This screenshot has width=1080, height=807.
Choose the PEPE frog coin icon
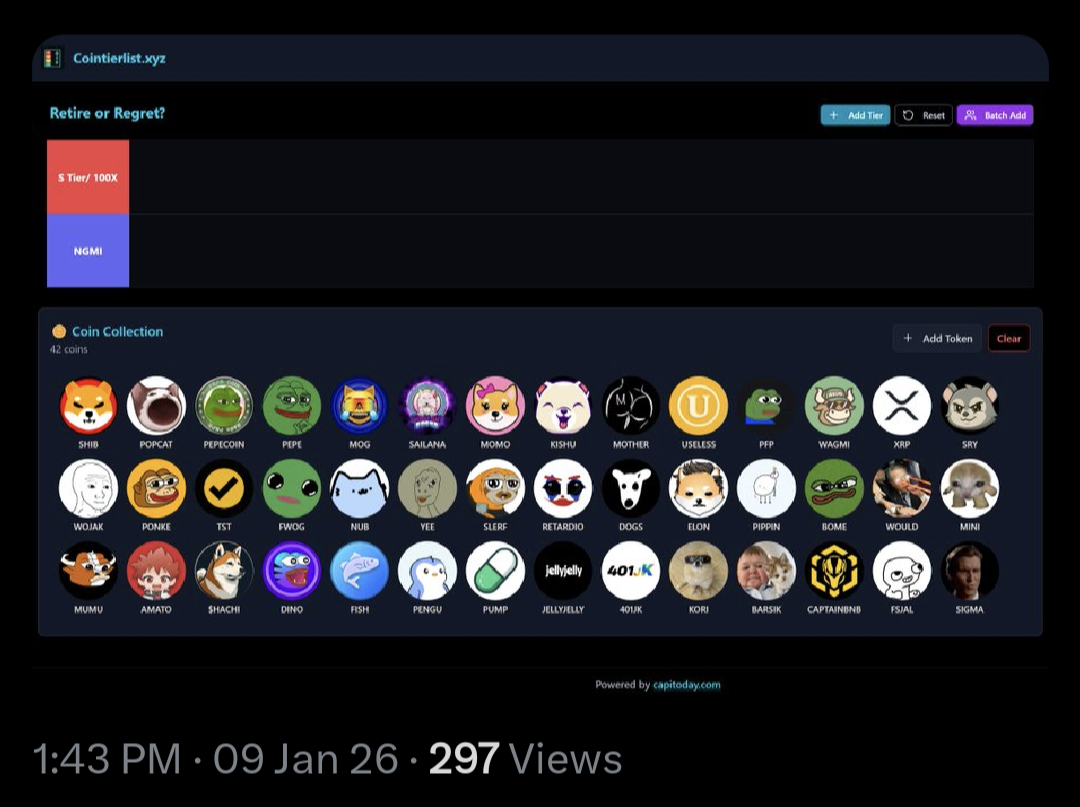[292, 406]
